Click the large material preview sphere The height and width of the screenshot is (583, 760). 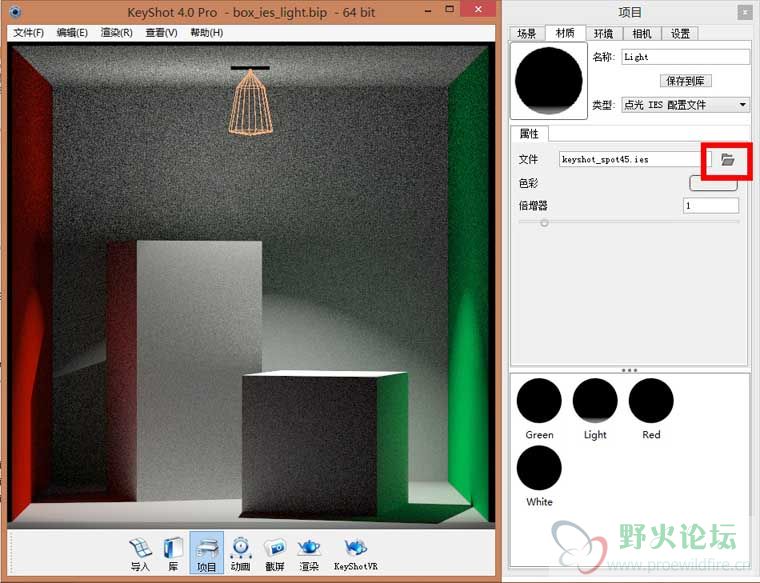549,80
